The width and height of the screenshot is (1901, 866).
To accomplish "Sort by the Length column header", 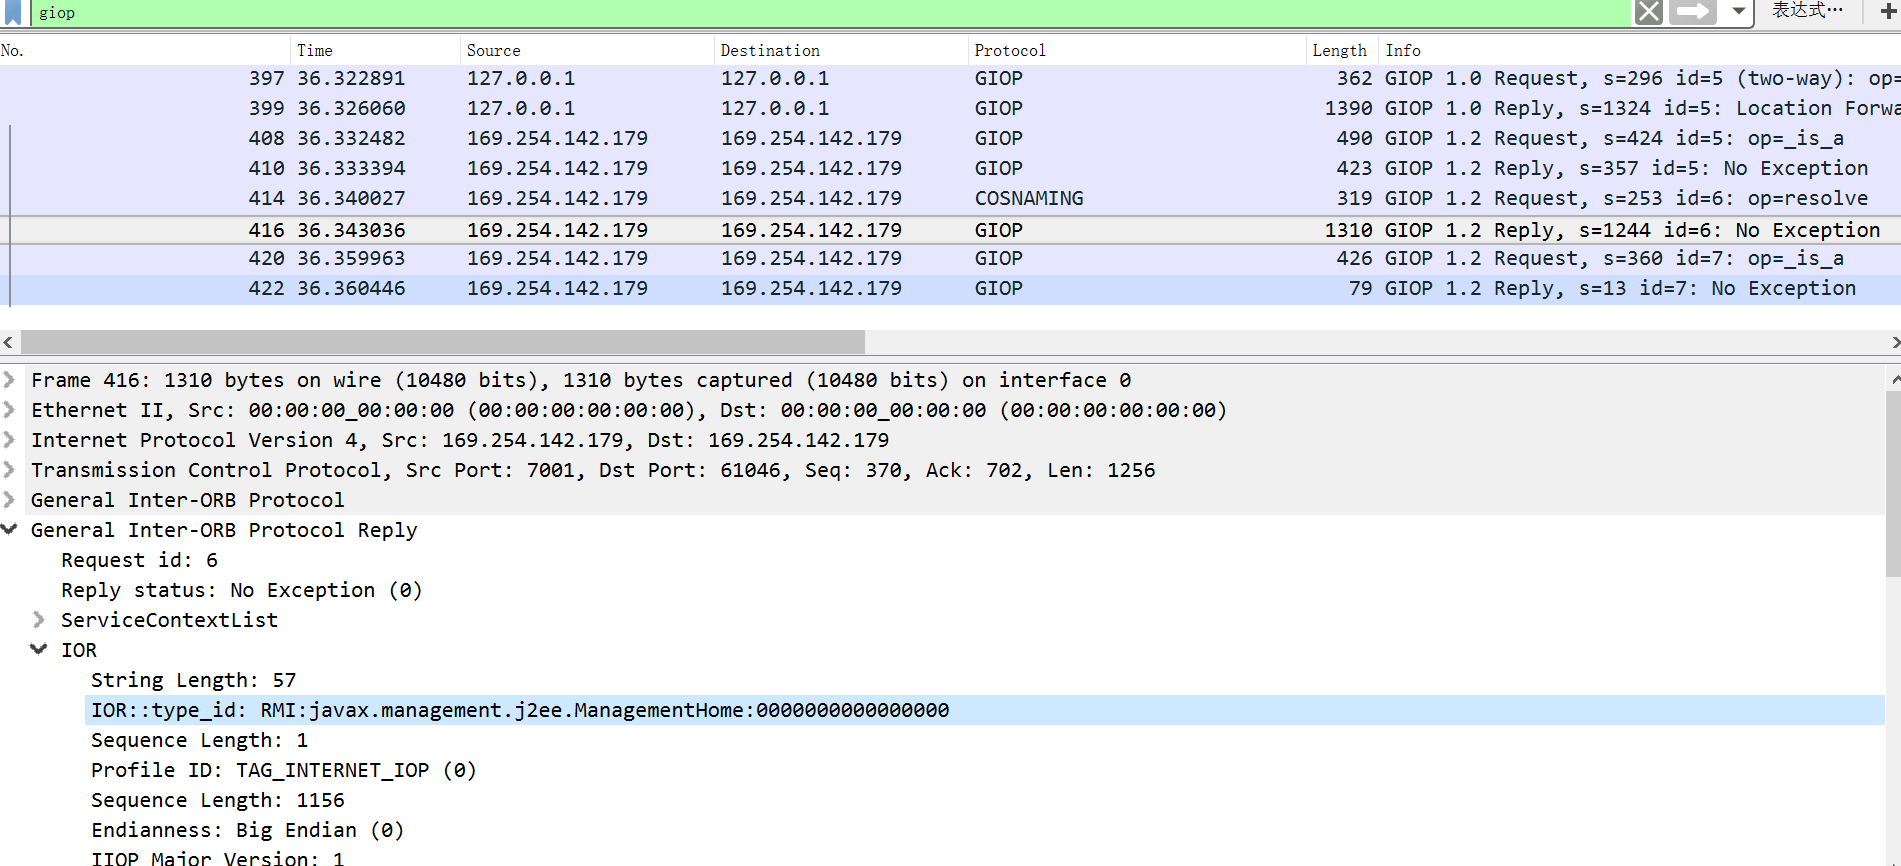I will tap(1342, 50).
